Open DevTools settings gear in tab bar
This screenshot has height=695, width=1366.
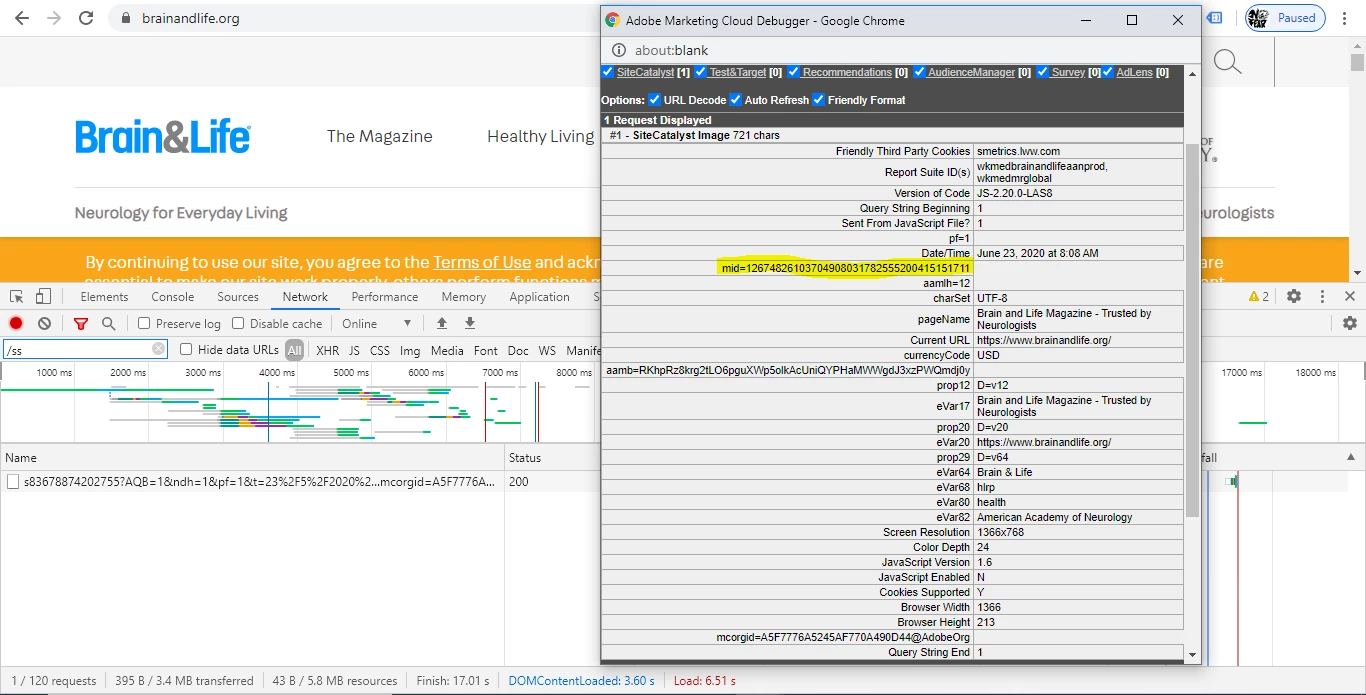1294,296
